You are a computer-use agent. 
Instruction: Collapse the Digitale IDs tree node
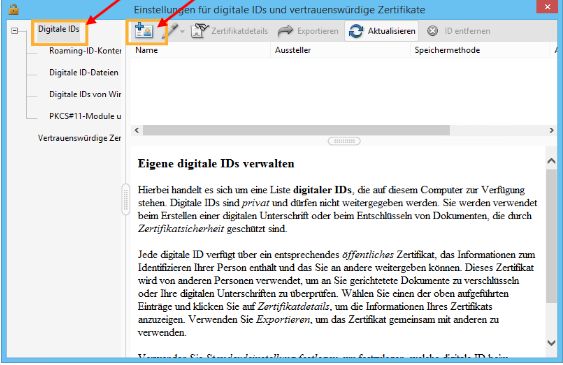click(x=14, y=31)
